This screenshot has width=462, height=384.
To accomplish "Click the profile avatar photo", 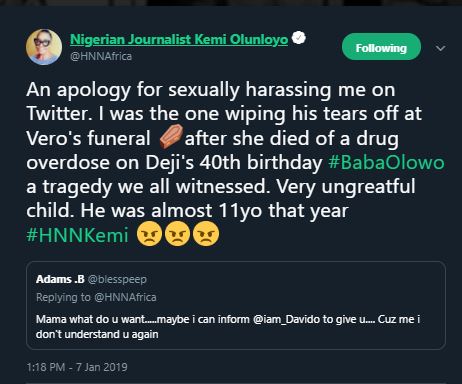I will (x=44, y=47).
